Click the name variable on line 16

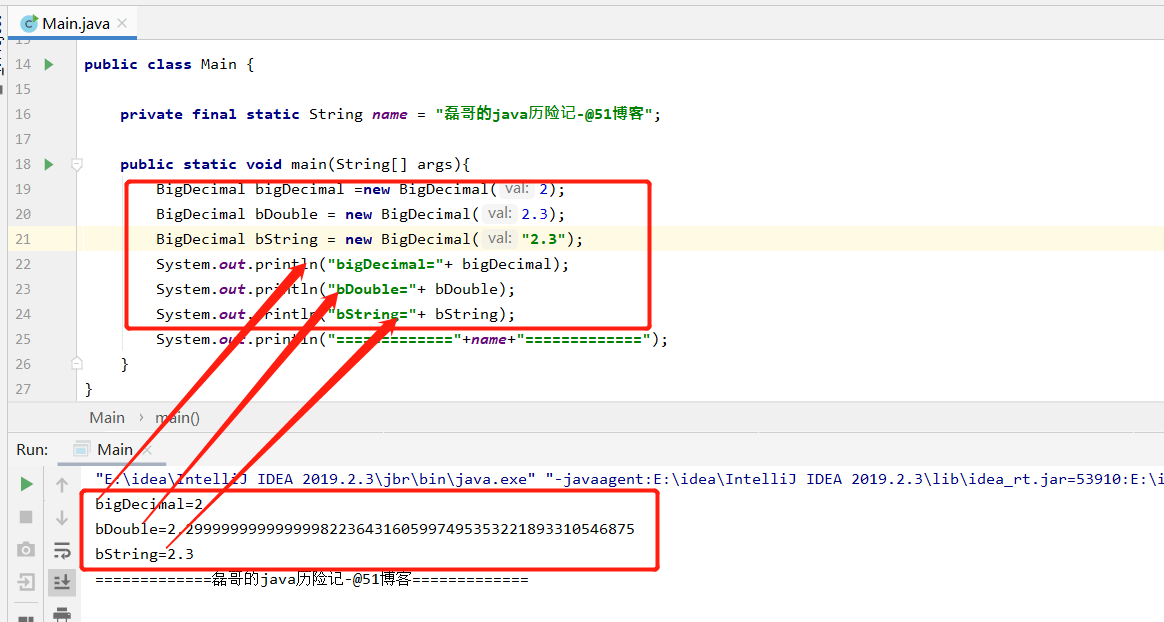[390, 114]
